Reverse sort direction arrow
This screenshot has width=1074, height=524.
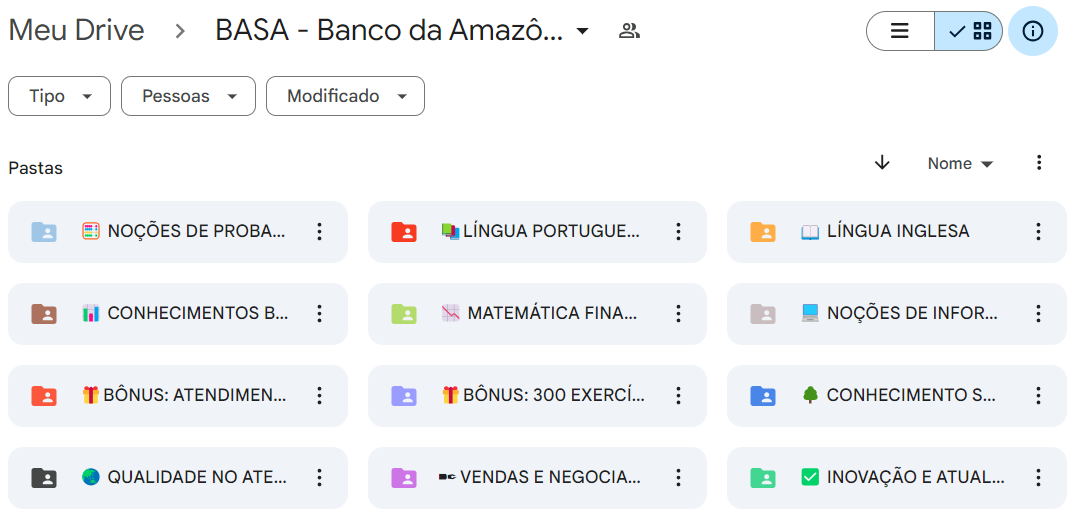click(x=882, y=163)
